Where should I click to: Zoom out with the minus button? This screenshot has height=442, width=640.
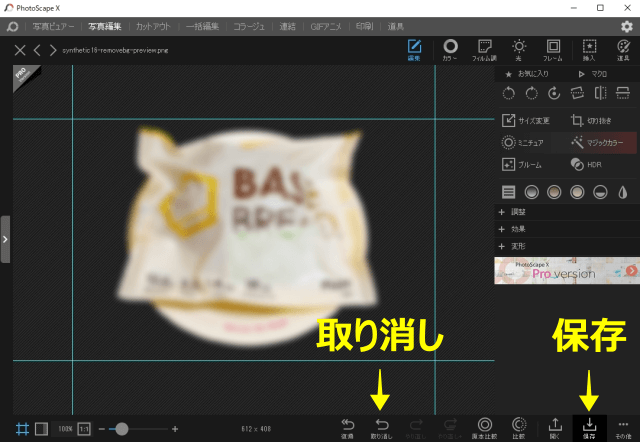[x=102, y=429]
